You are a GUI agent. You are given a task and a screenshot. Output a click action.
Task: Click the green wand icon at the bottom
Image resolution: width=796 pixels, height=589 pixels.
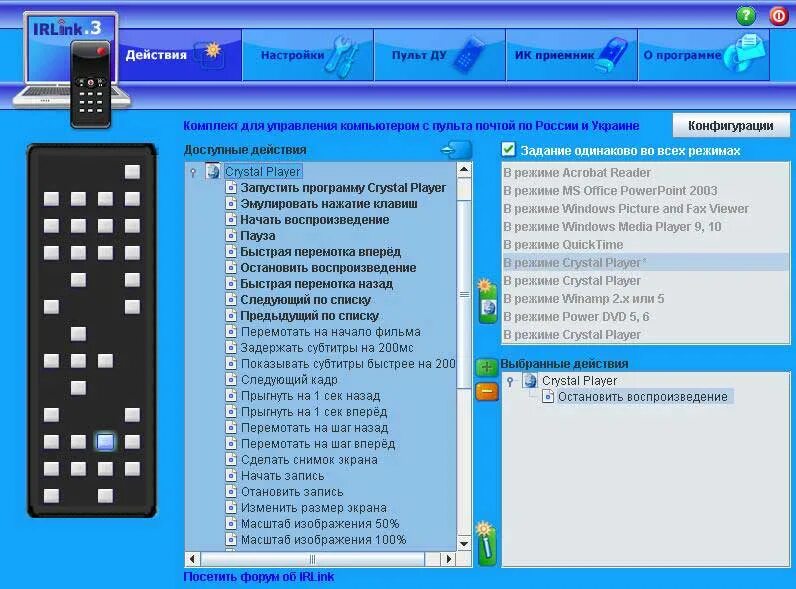486,543
